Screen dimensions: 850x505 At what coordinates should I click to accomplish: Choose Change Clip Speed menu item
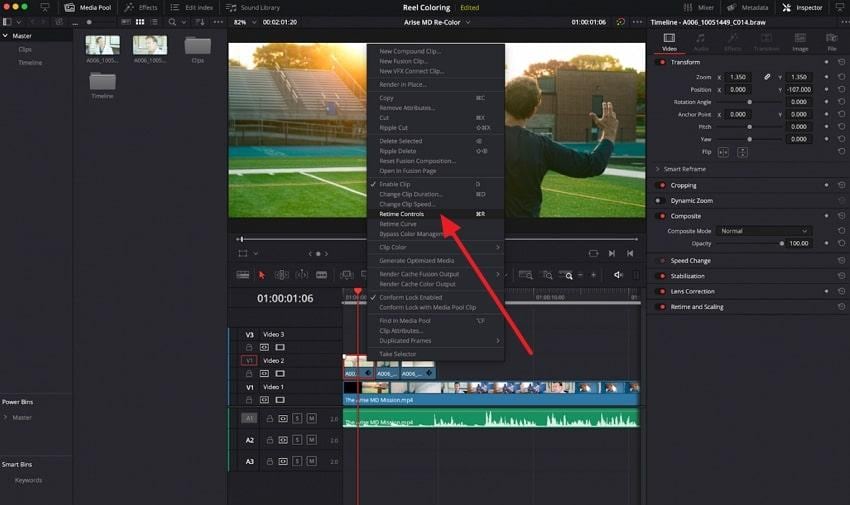(x=436, y=204)
